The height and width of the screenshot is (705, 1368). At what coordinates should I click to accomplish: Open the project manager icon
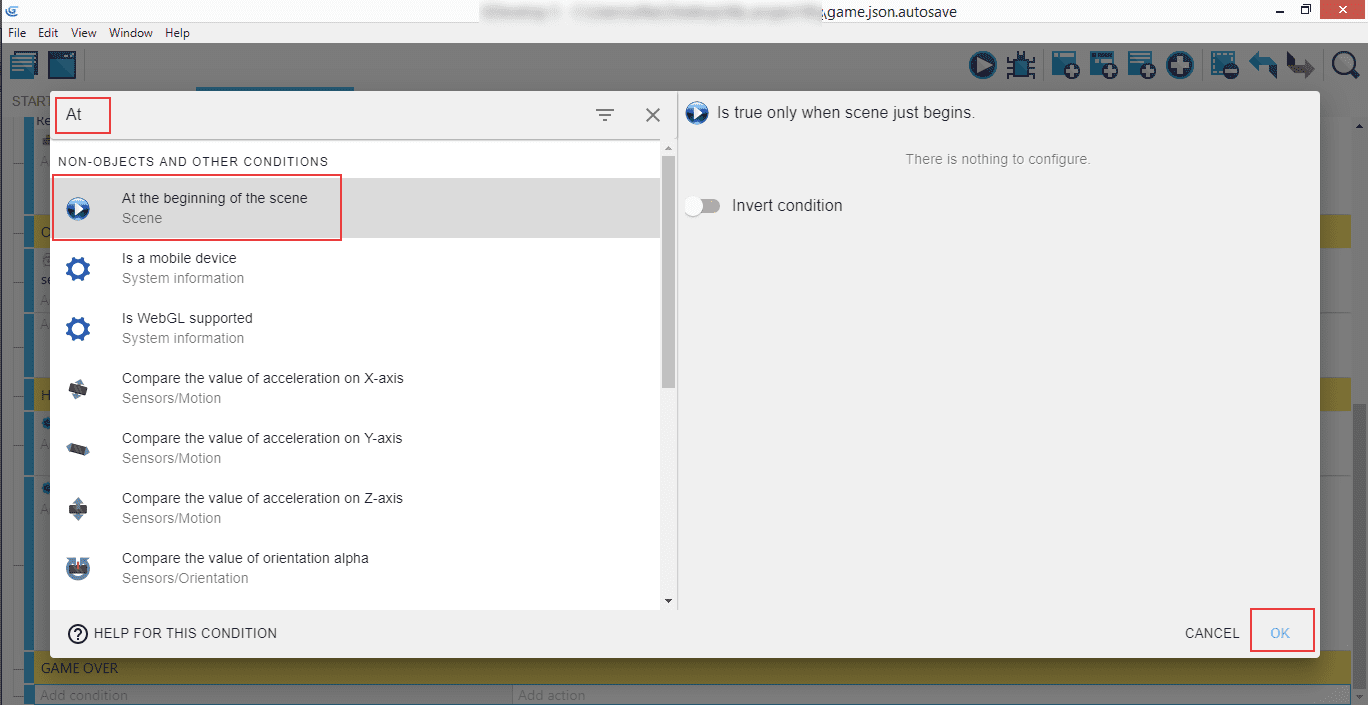[x=24, y=66]
